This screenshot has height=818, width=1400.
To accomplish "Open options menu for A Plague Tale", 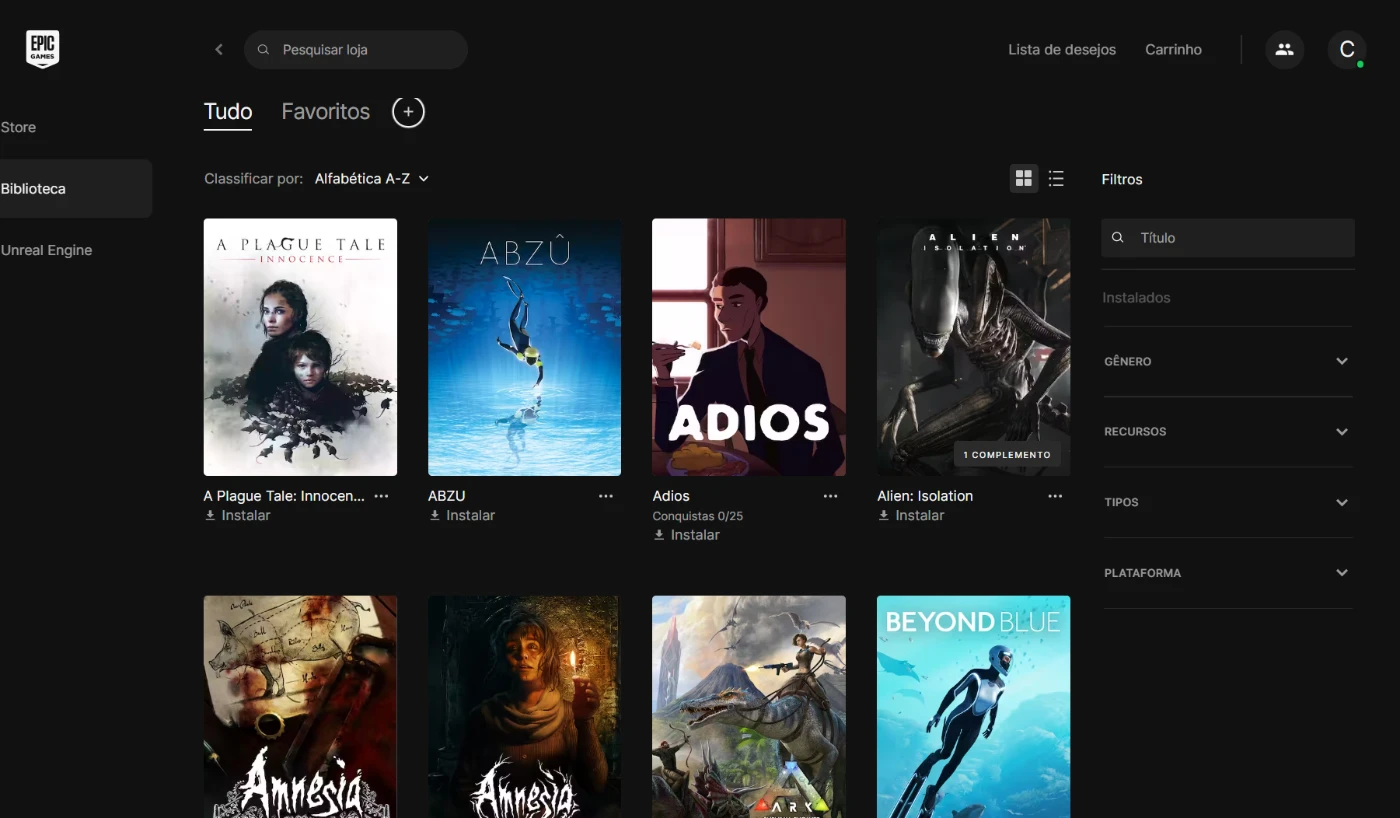I will 381,496.
